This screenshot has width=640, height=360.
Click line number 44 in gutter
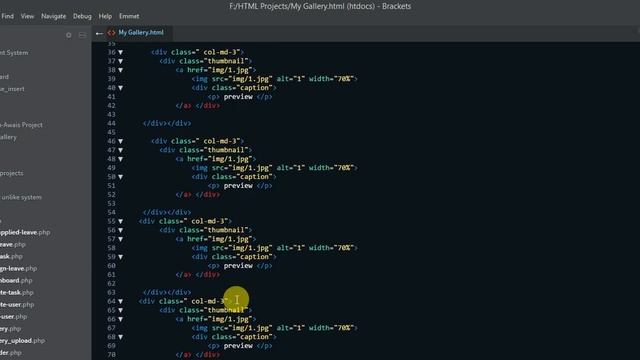pos(111,123)
